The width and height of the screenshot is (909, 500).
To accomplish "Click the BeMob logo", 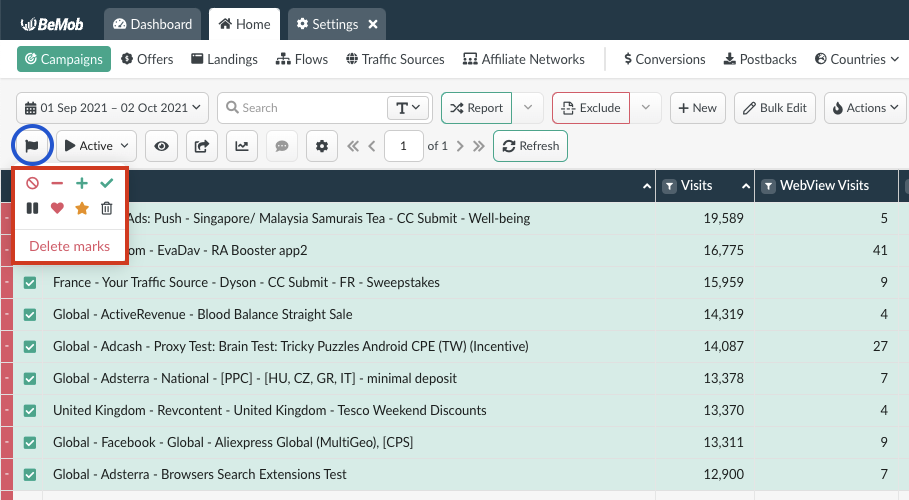I will point(52,24).
